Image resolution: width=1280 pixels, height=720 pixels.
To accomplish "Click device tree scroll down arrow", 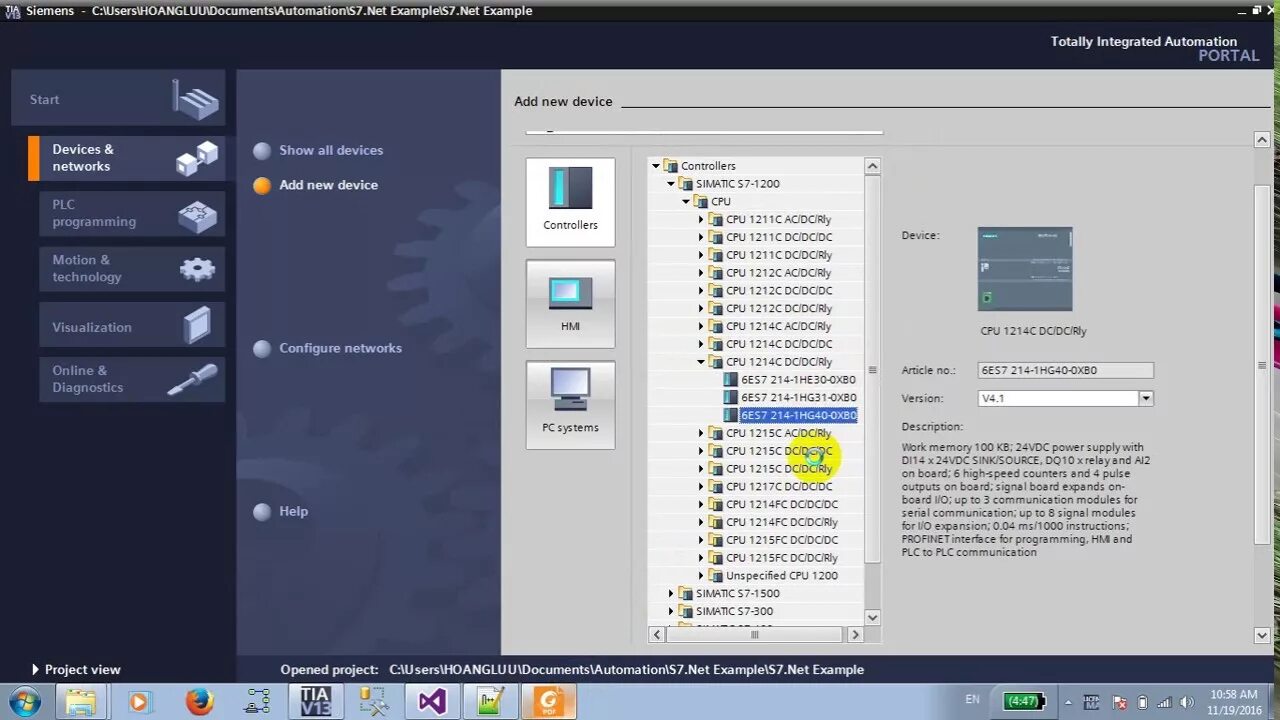I will 872,617.
